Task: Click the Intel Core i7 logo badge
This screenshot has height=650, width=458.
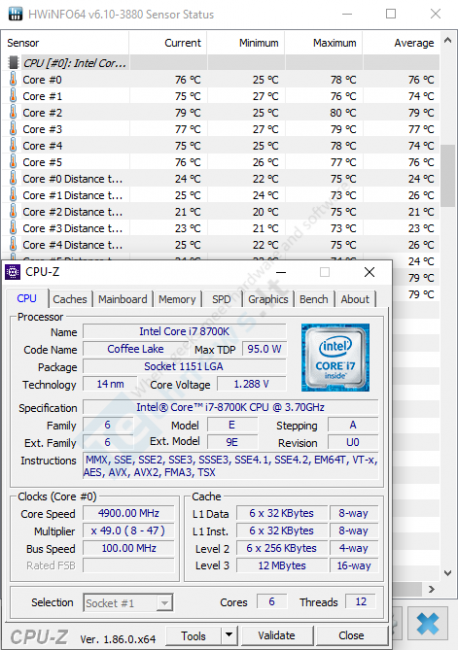Action: [x=335, y=358]
